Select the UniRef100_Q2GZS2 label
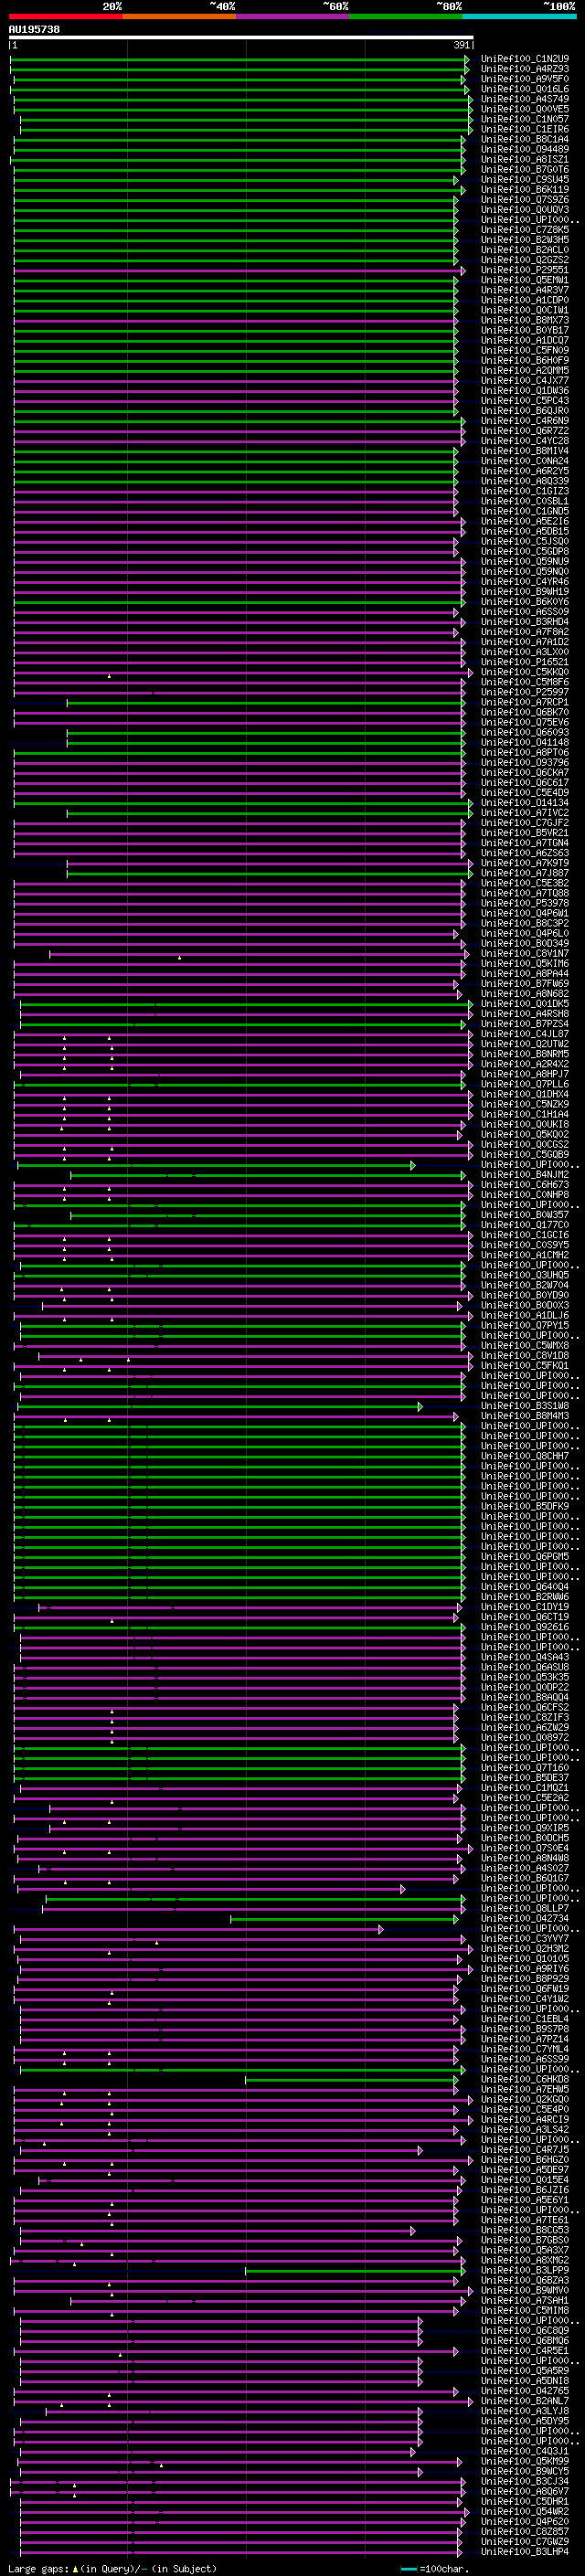Screen dimensions: 585x2576 point(525,259)
